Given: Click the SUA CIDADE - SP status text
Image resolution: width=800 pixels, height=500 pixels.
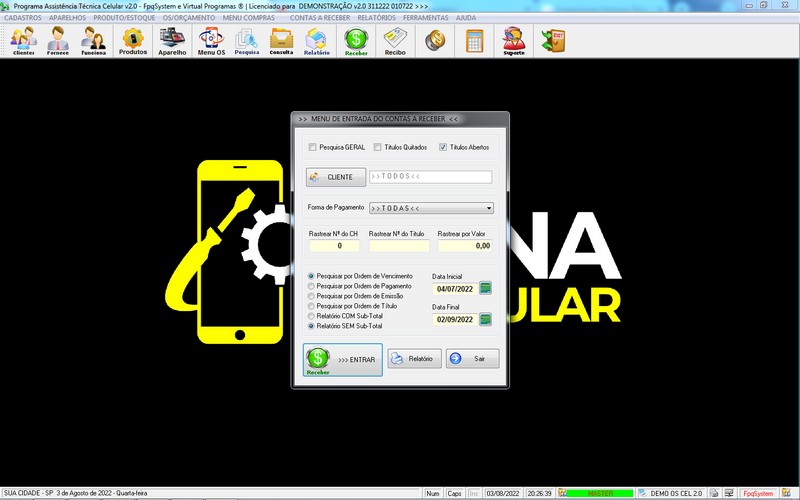Looking at the screenshot, I should [76, 493].
